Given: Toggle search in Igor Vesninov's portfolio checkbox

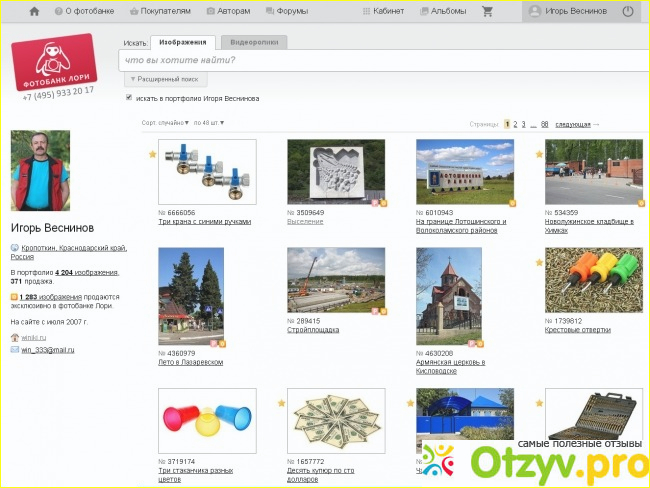Looking at the screenshot, I should click(x=129, y=98).
